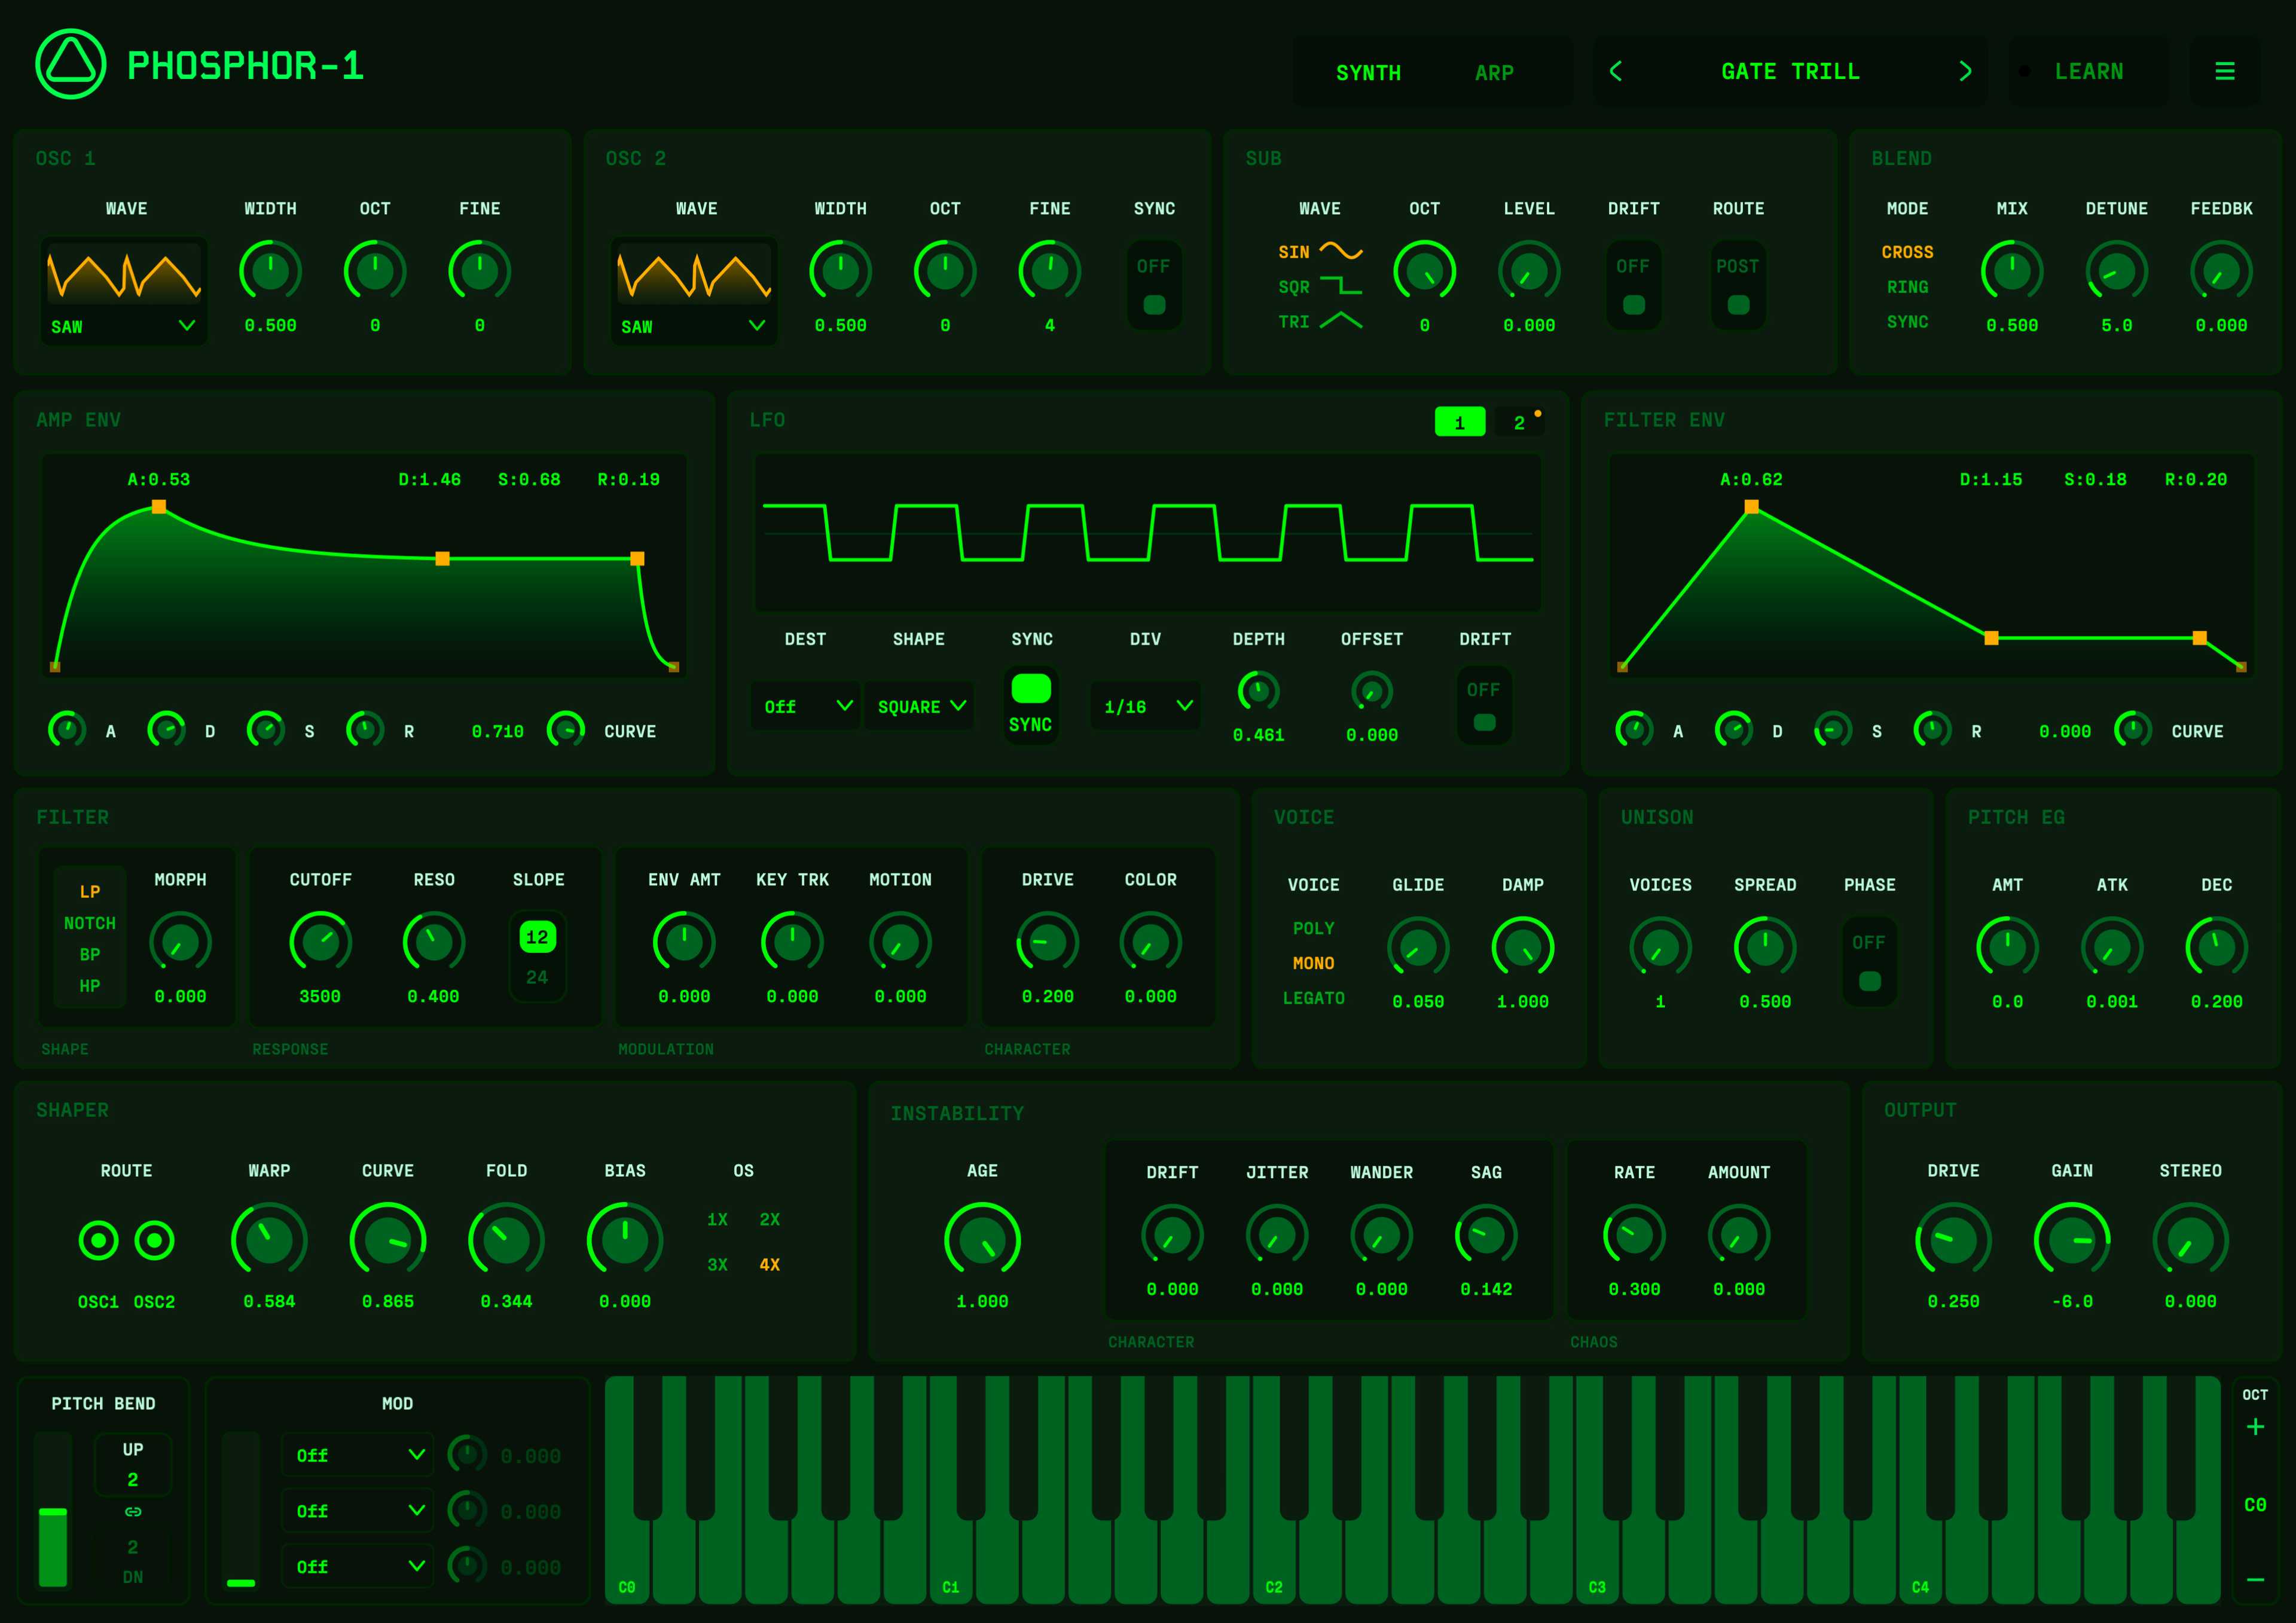Go to next preset with right arrow
Image resolution: width=2296 pixels, height=1623 pixels.
pyautogui.click(x=1965, y=71)
